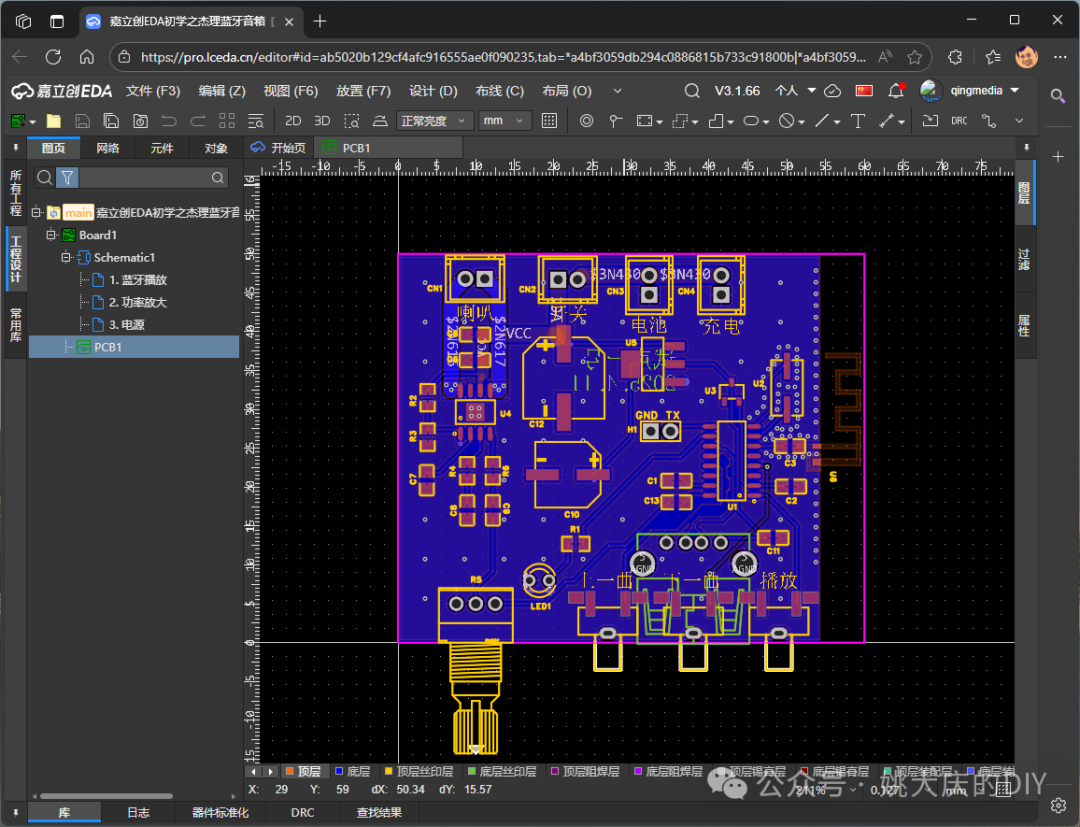Open the qingmedia account dropdown
Image resolution: width=1080 pixels, height=827 pixels.
984,91
